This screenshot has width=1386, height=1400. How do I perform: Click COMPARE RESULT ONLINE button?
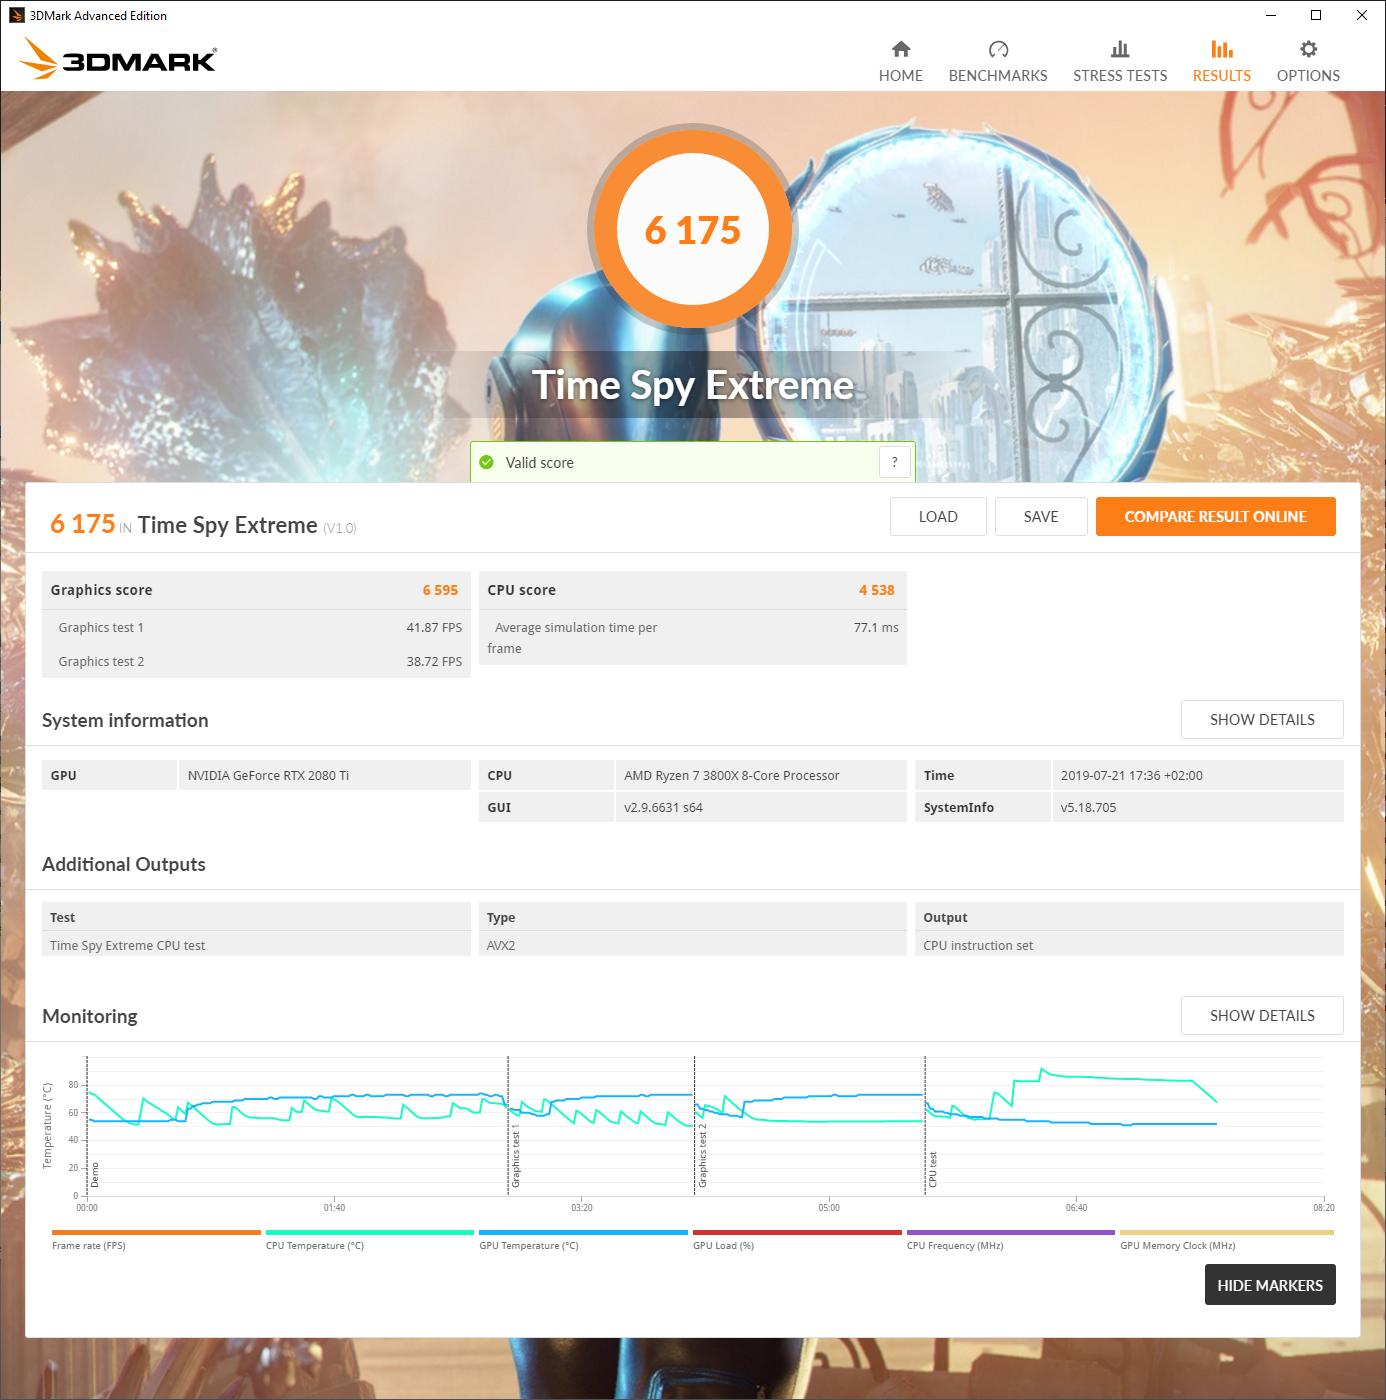pyautogui.click(x=1216, y=516)
